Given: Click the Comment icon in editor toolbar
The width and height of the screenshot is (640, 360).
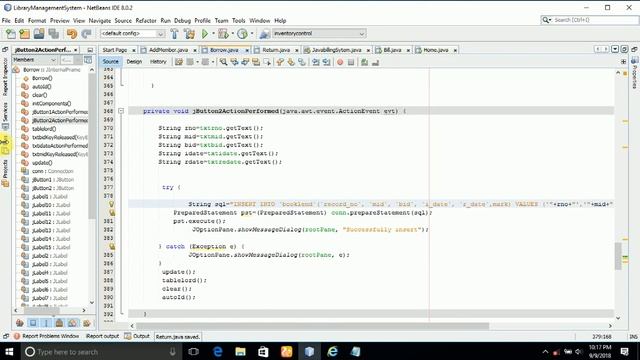Looking at the screenshot, I should (x=364, y=62).
